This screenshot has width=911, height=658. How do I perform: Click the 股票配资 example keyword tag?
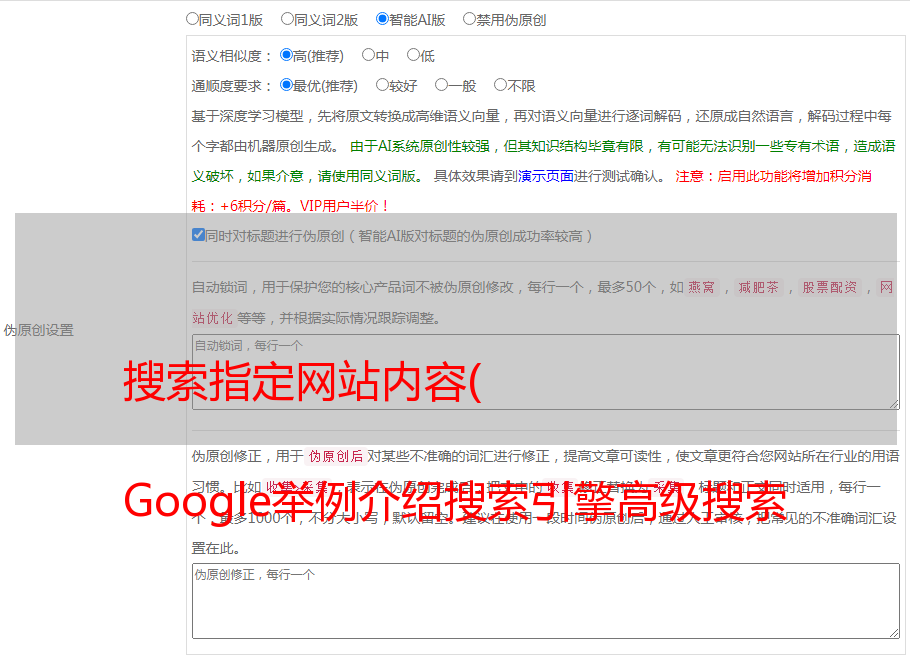[x=829, y=287]
